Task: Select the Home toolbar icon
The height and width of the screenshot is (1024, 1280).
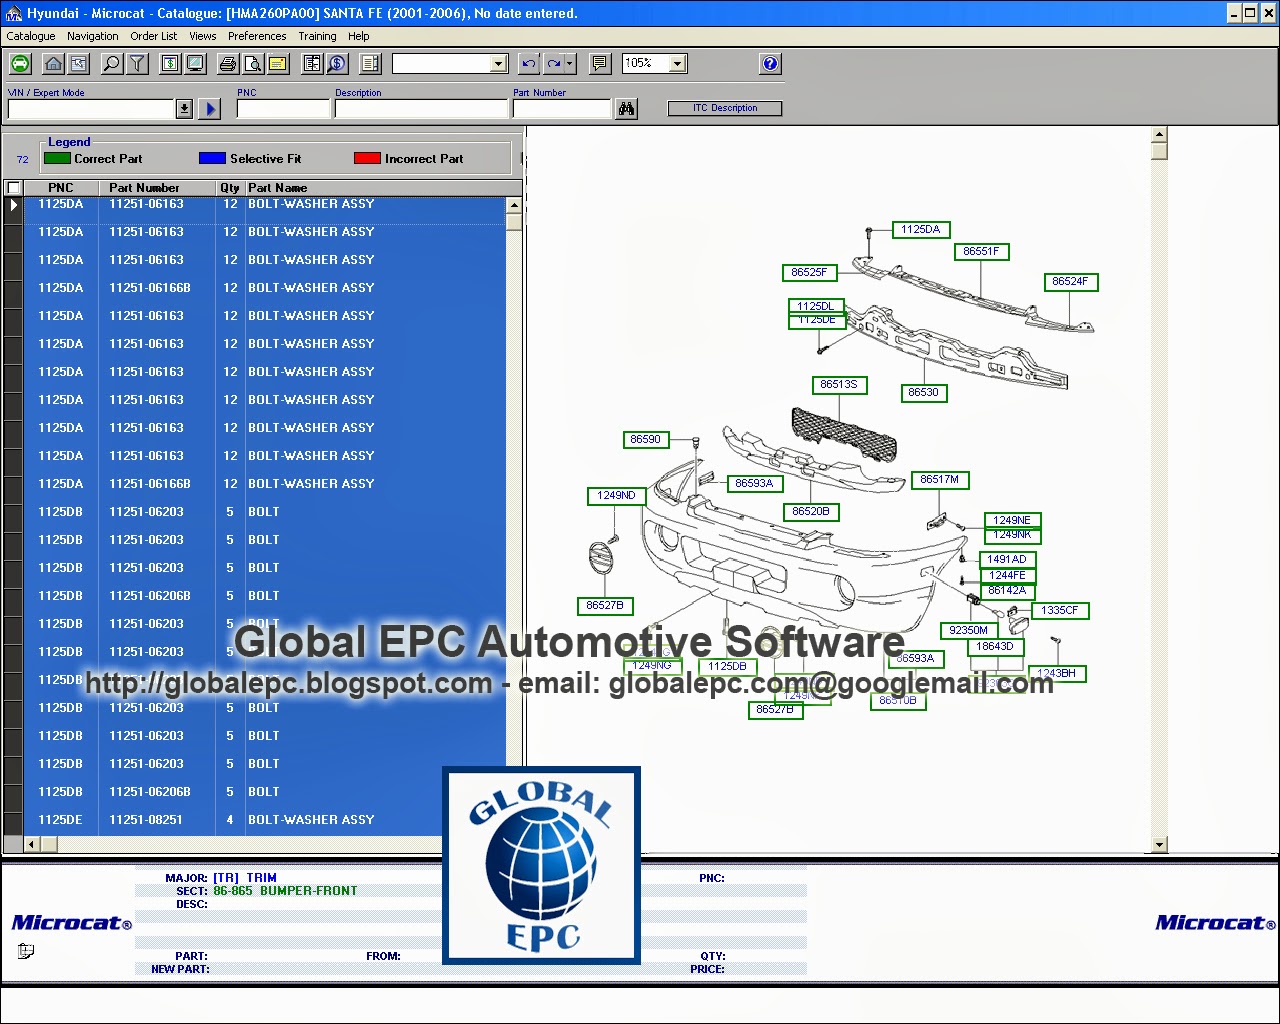Action: coord(52,63)
